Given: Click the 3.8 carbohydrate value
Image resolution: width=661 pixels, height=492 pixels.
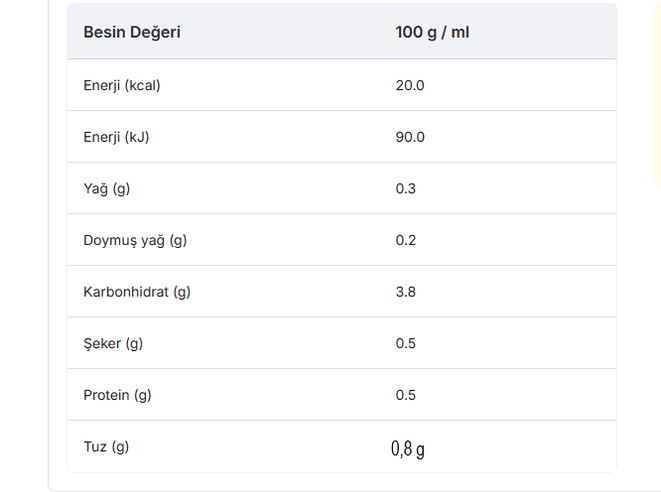Looking at the screenshot, I should pyautogui.click(x=406, y=292).
